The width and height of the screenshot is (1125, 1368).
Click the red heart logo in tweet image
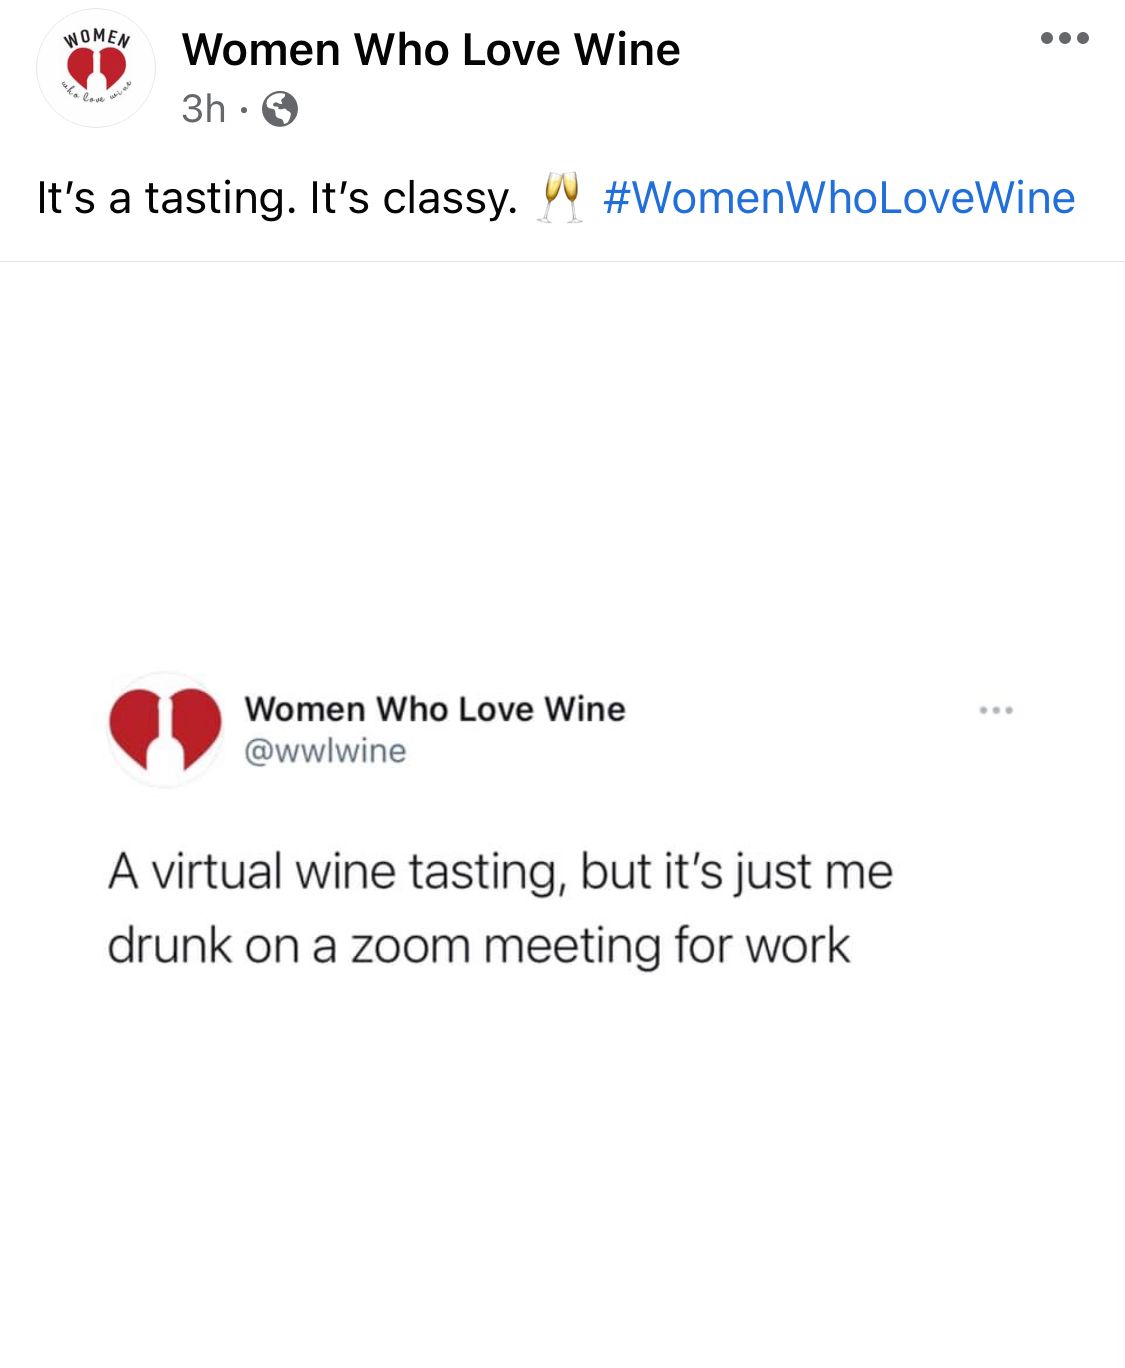(x=165, y=729)
